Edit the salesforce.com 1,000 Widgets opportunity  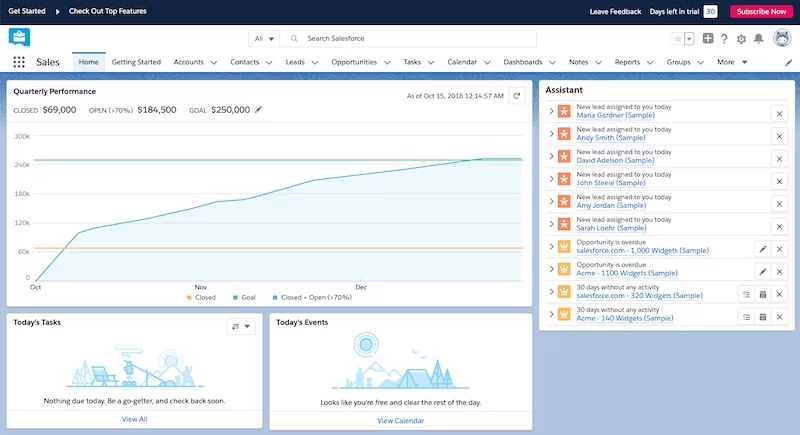[763, 249]
